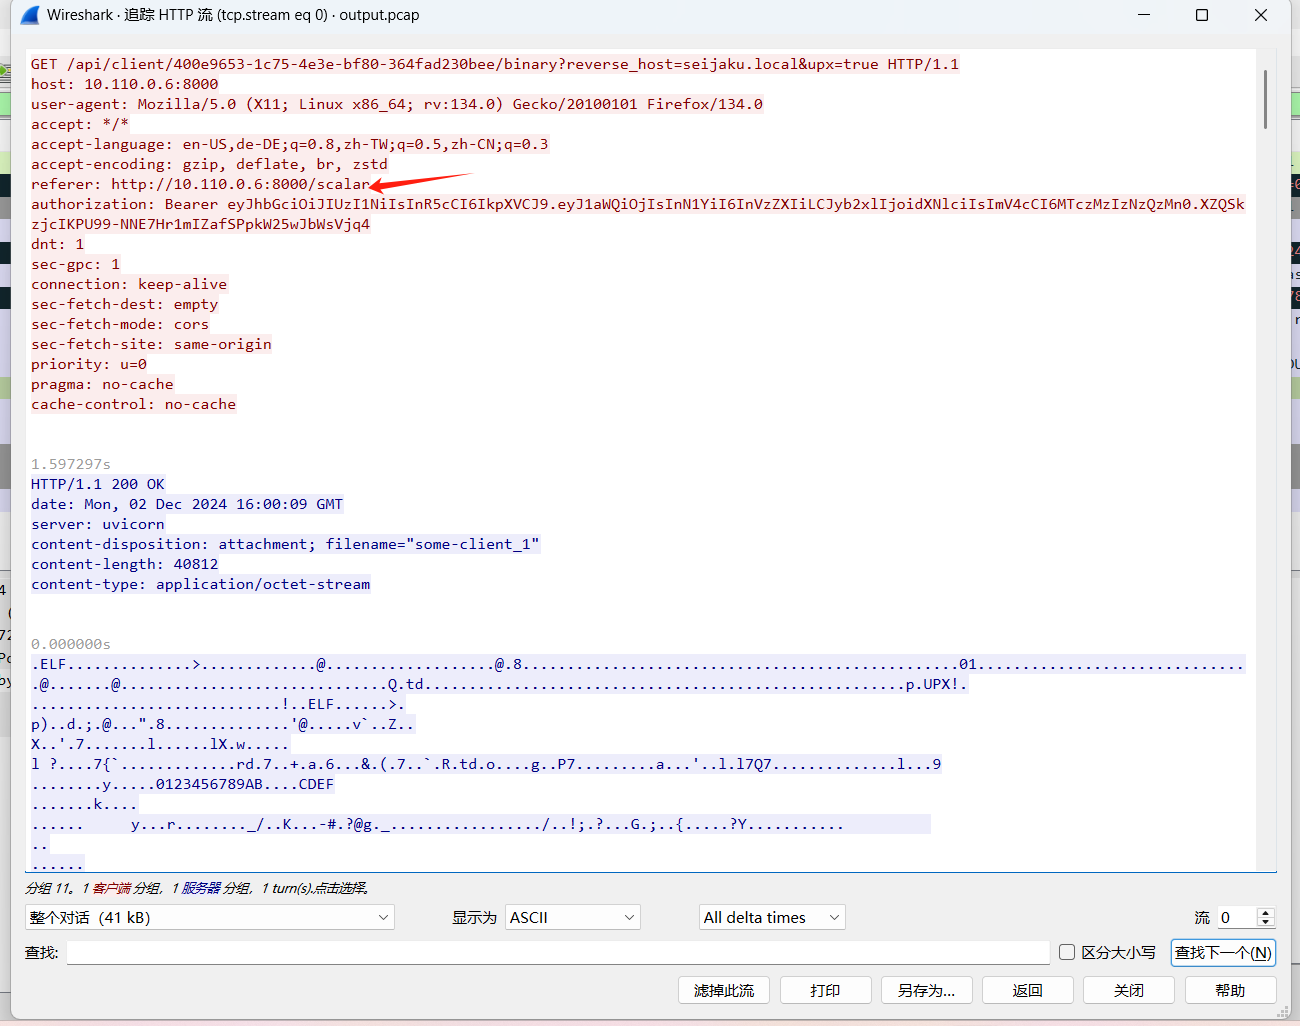
Task: Maximize the Follow HTTP Stream window
Action: tap(1202, 15)
